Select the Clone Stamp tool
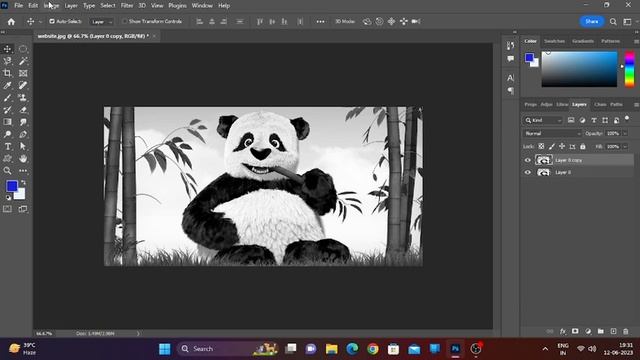This screenshot has height=360, width=640. pos(23,98)
